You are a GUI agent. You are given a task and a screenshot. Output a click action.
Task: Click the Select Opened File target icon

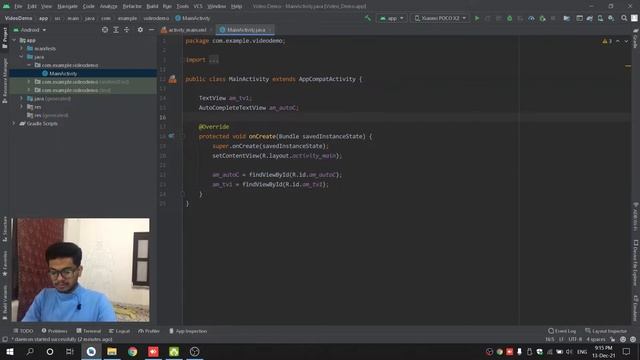point(105,30)
